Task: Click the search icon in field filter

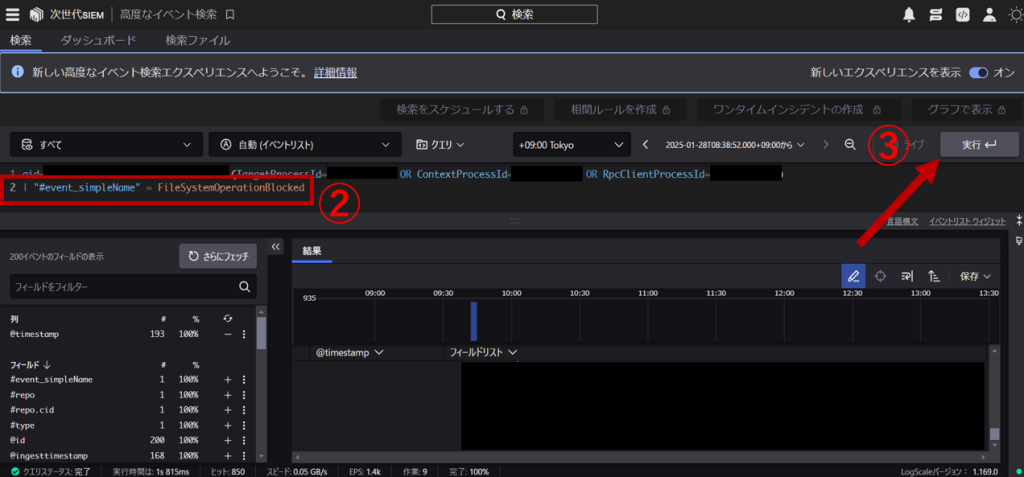Action: pyautogui.click(x=244, y=286)
